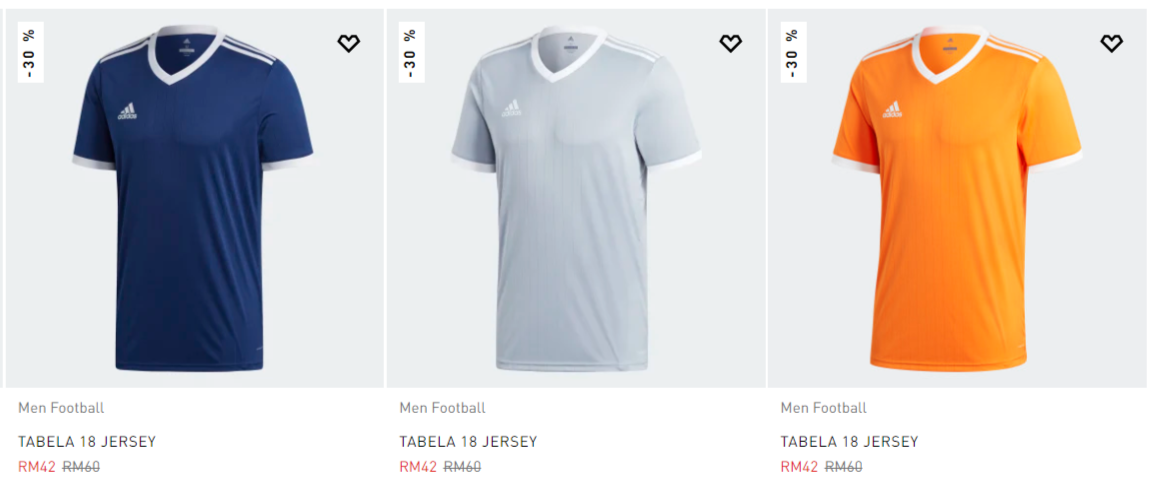Viewport: 1153px width, 490px height.
Task: Open the grey jersey product image
Action: [x=575, y=200]
